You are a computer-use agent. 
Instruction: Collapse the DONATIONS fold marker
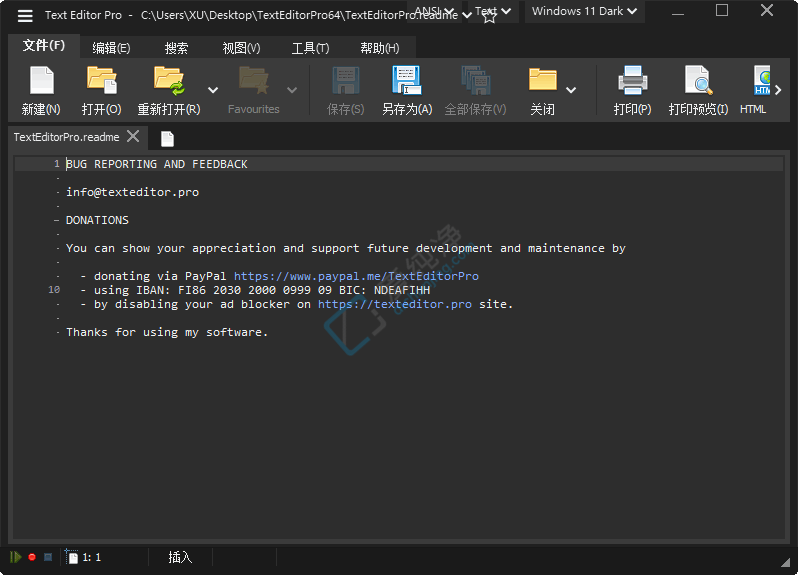click(x=56, y=220)
